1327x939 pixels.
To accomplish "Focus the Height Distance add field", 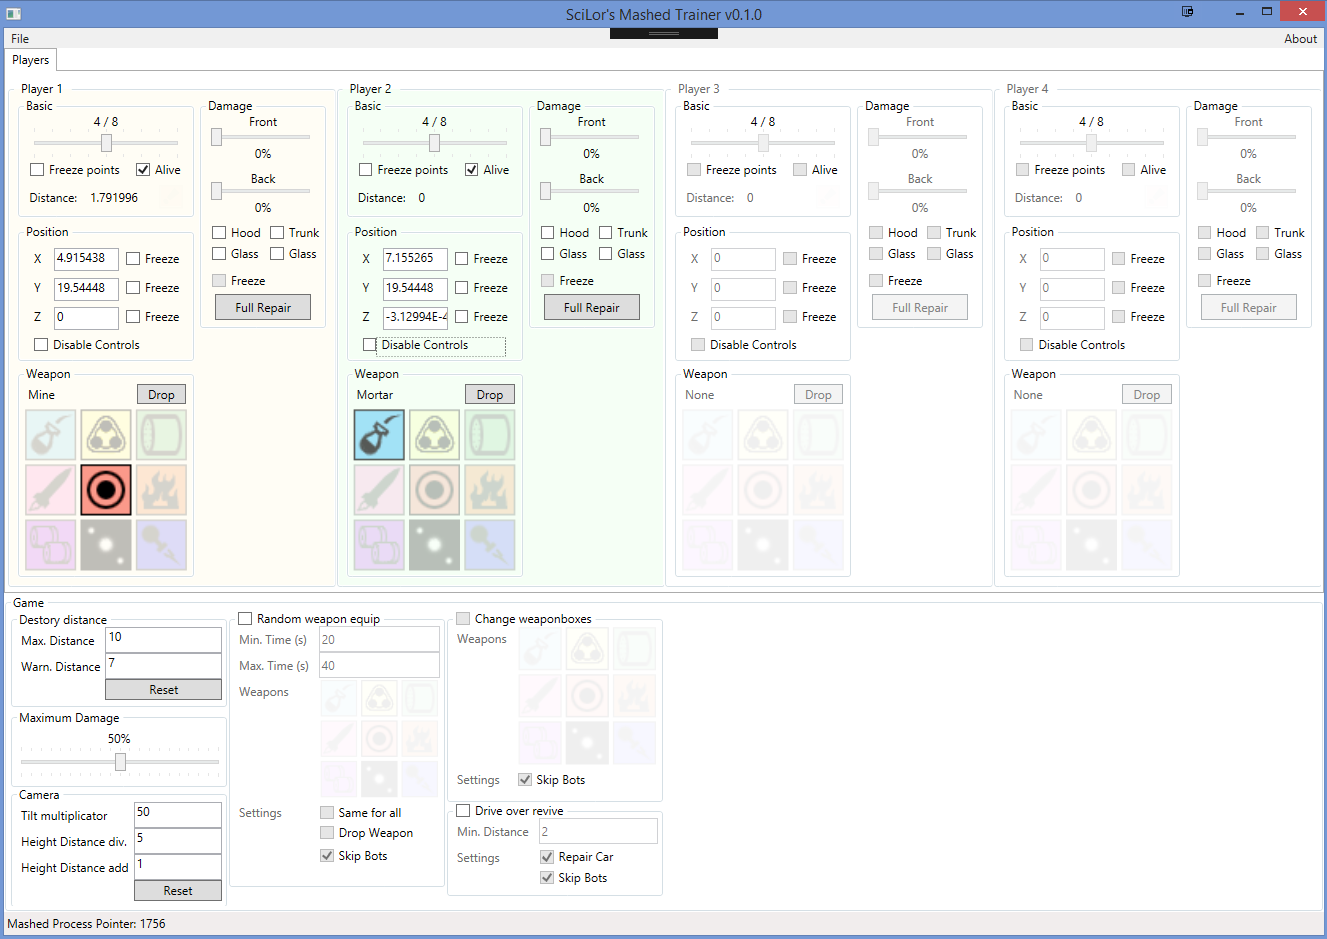I will tap(178, 867).
